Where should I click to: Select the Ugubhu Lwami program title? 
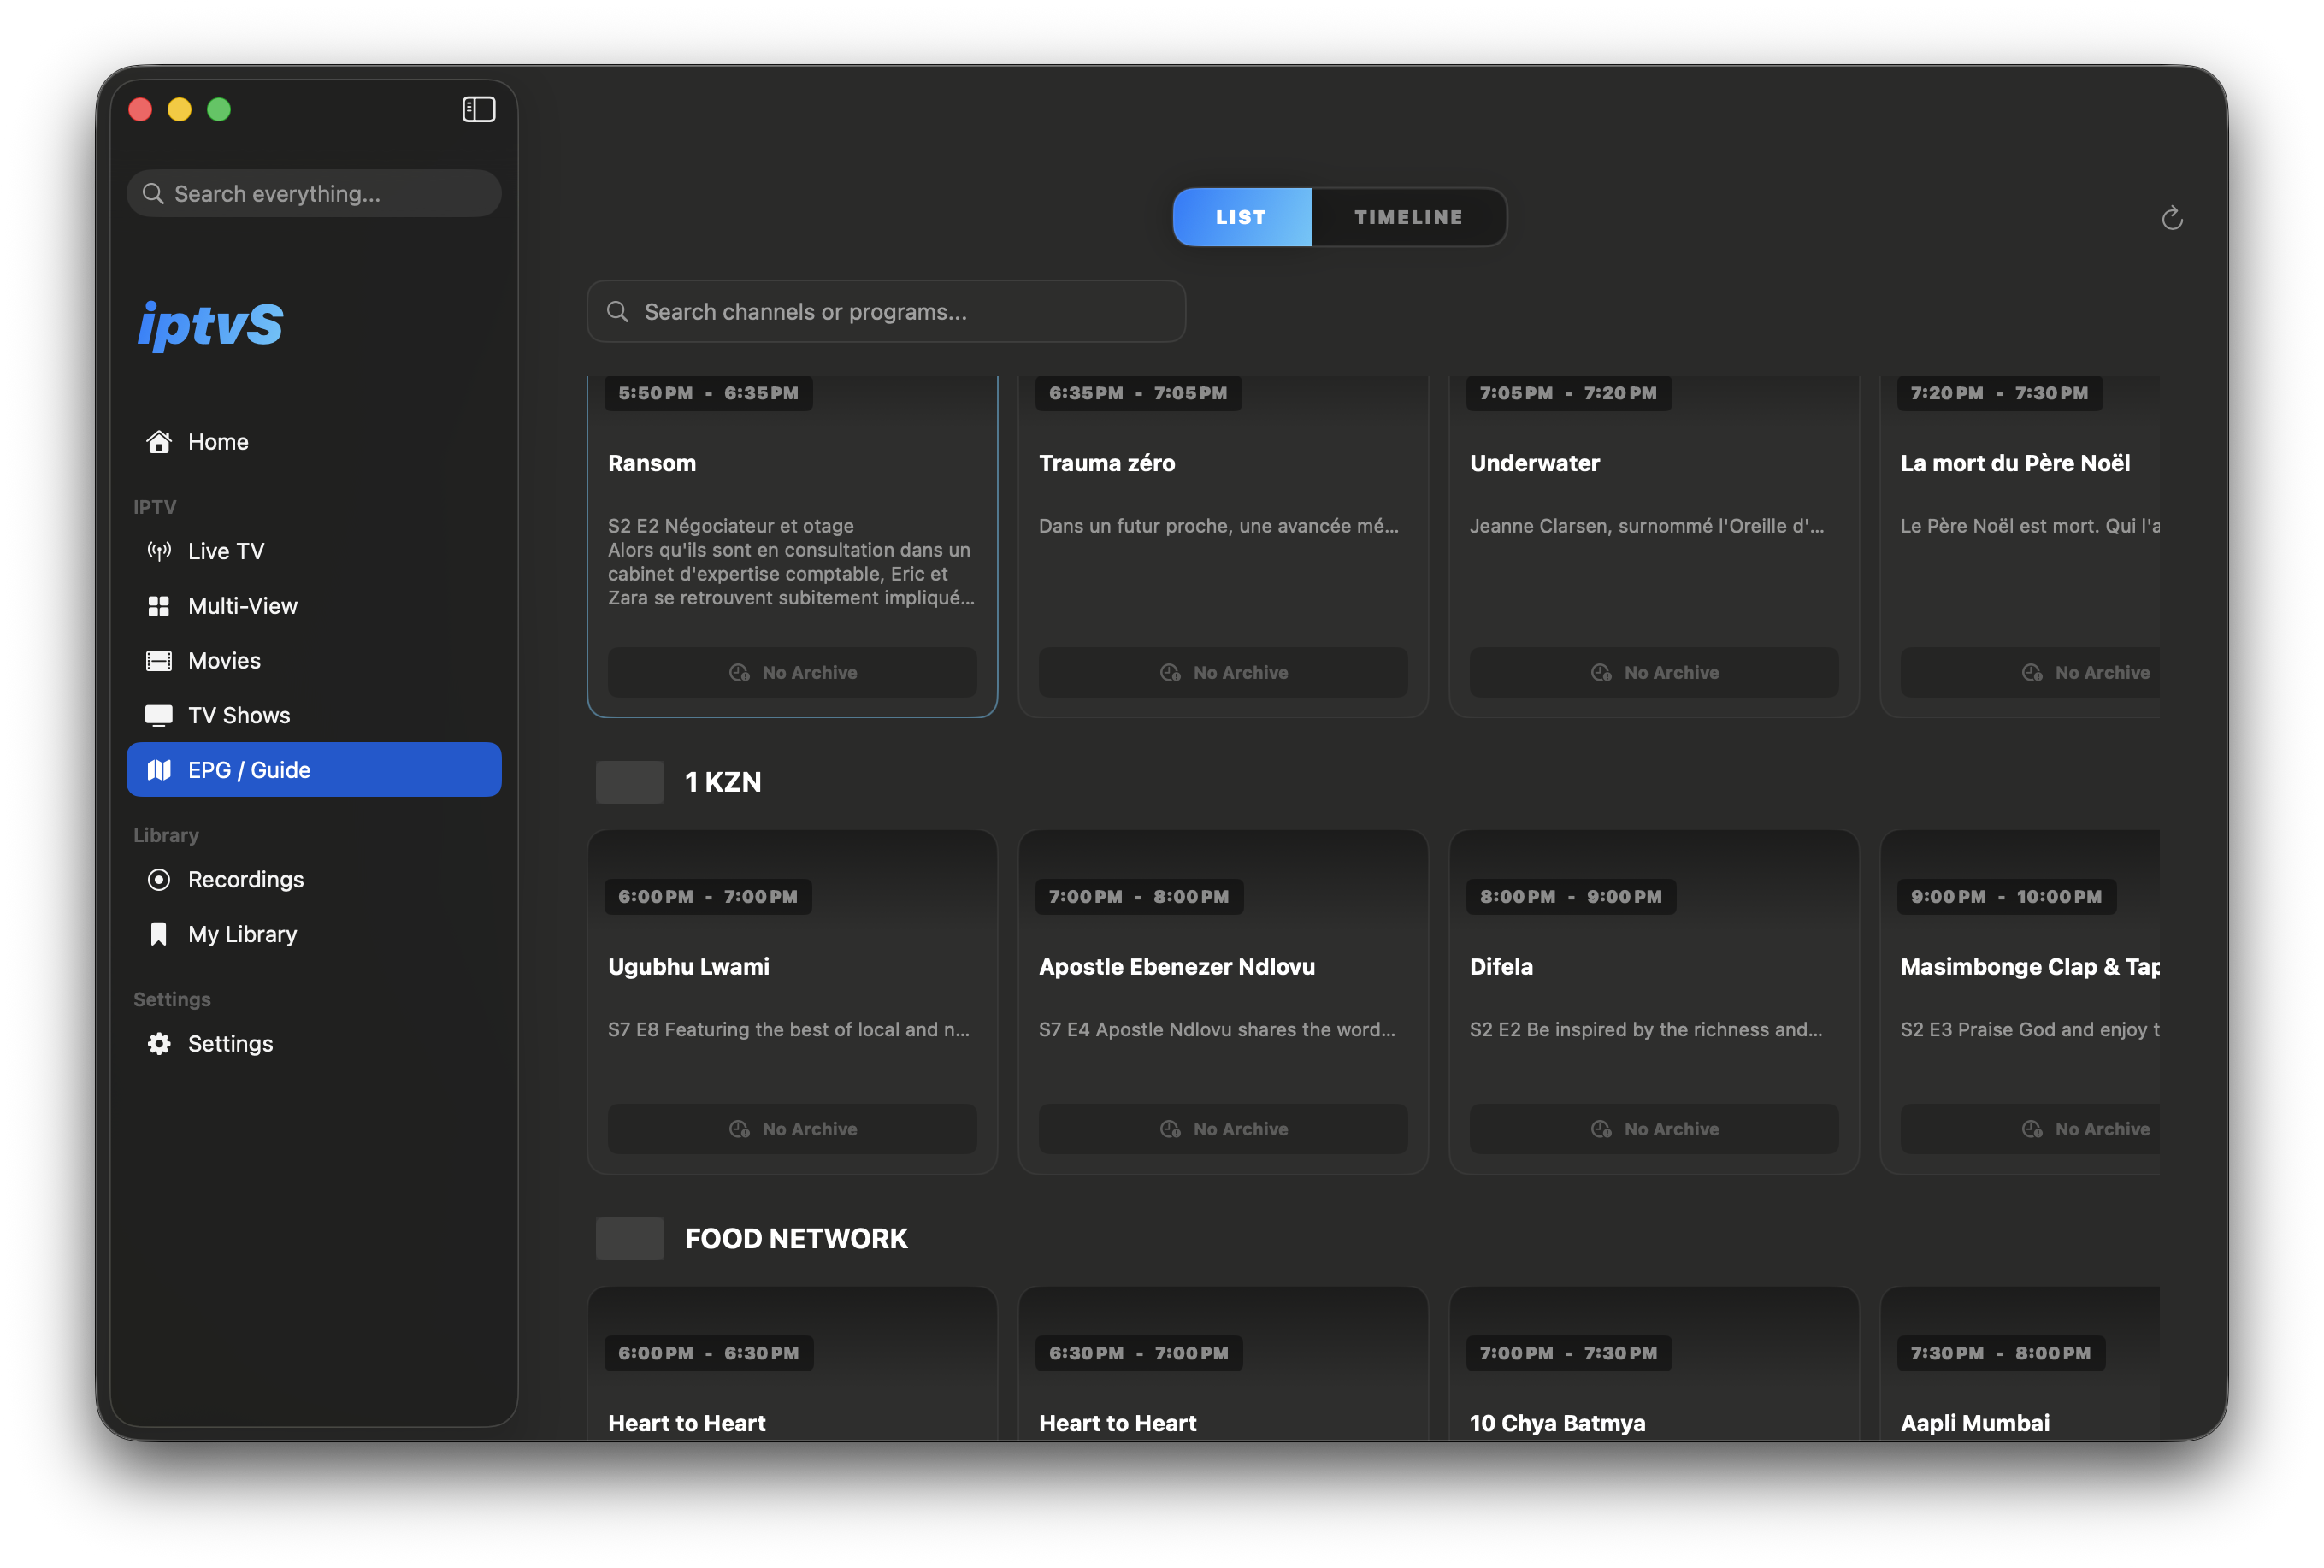click(x=689, y=967)
